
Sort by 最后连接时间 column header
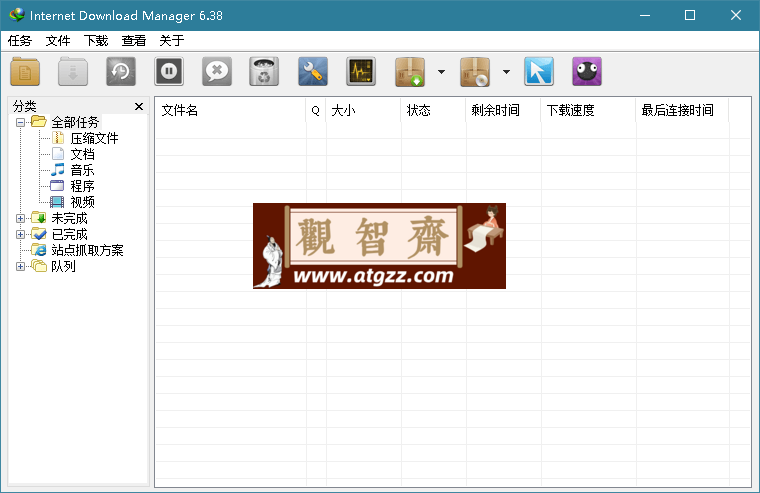682,111
